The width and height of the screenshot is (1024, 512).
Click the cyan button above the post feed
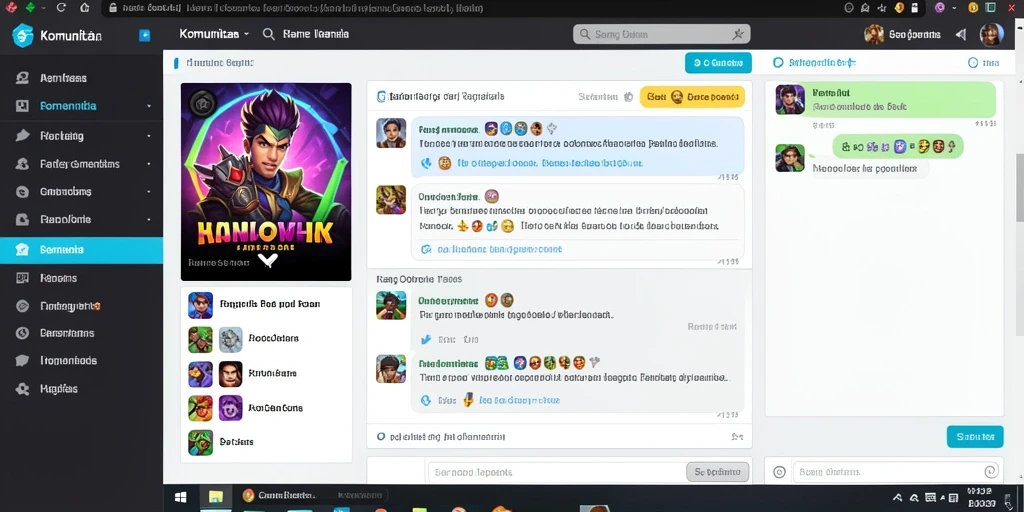(718, 63)
